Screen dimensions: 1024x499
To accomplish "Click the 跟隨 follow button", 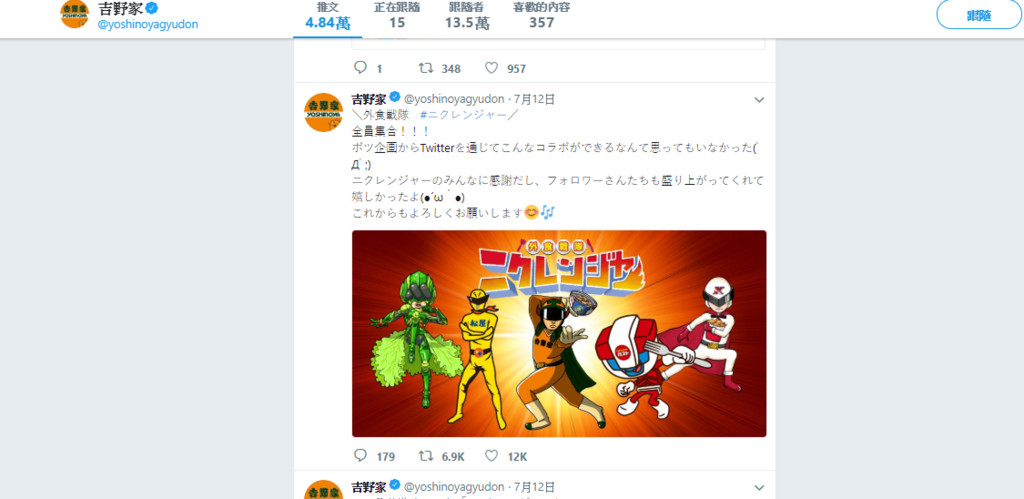I will tap(979, 16).
